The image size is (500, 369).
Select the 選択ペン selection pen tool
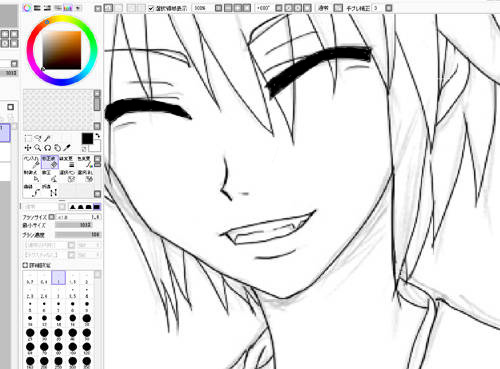point(68,176)
